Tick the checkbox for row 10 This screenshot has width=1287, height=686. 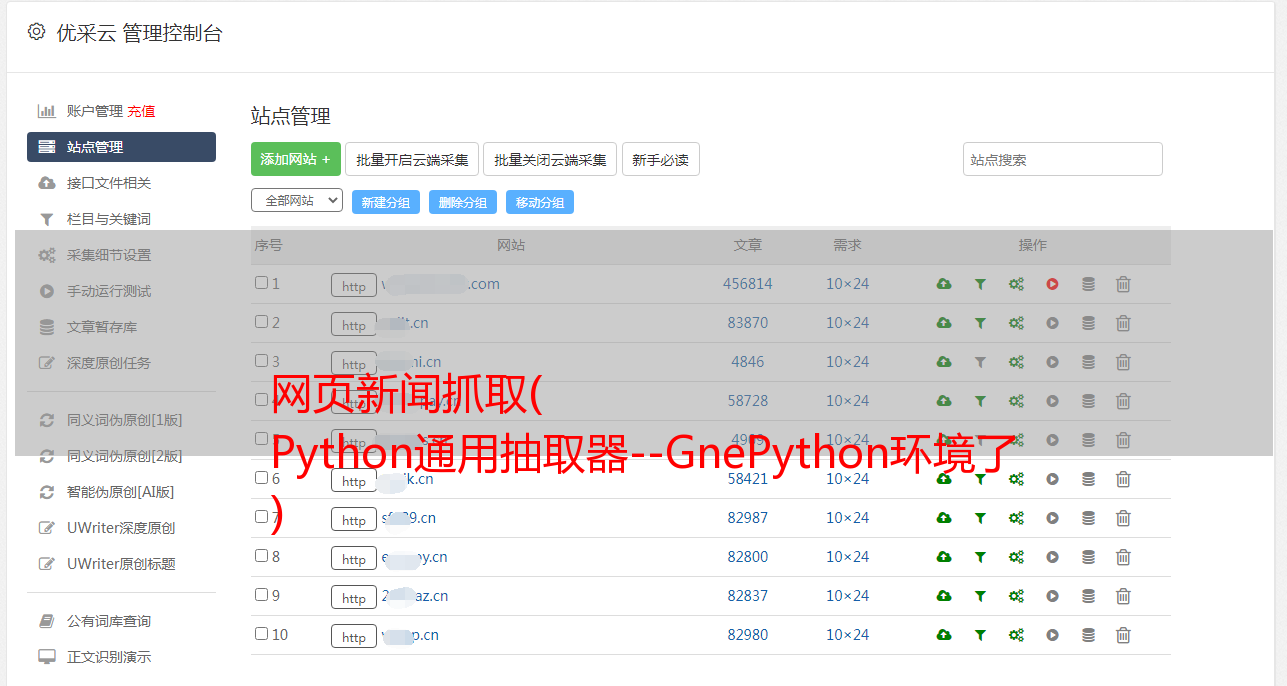[x=261, y=634]
